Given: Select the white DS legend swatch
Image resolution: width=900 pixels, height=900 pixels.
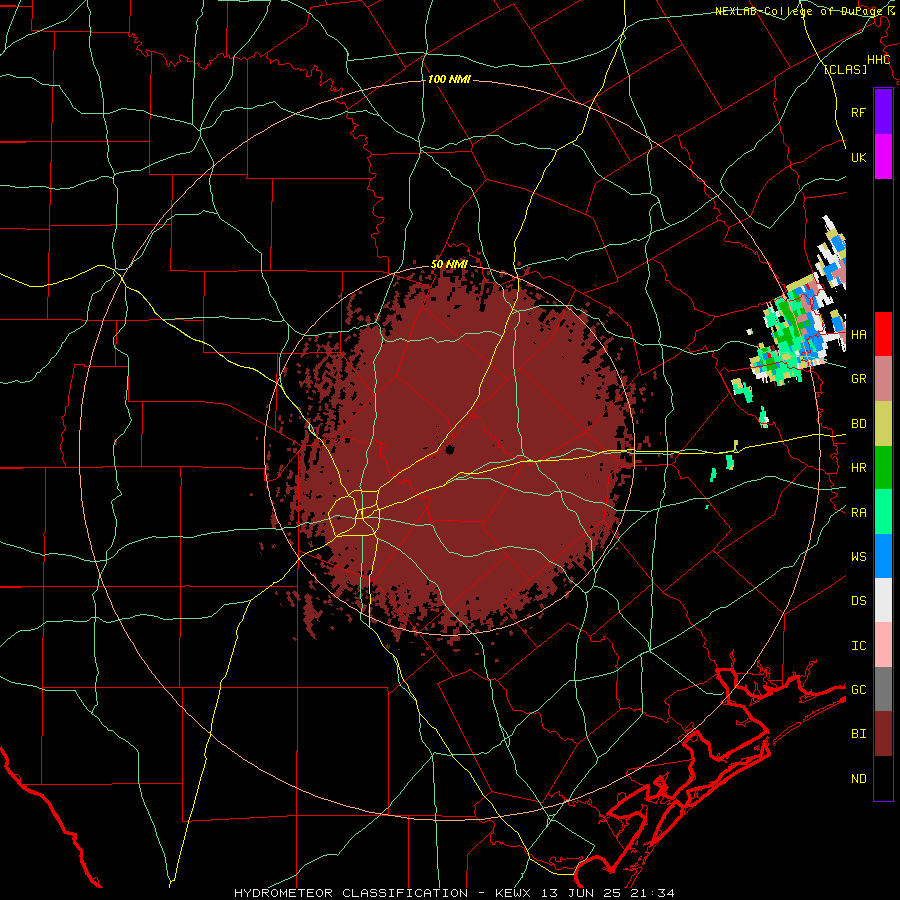Looking at the screenshot, I should pyautogui.click(x=883, y=600).
